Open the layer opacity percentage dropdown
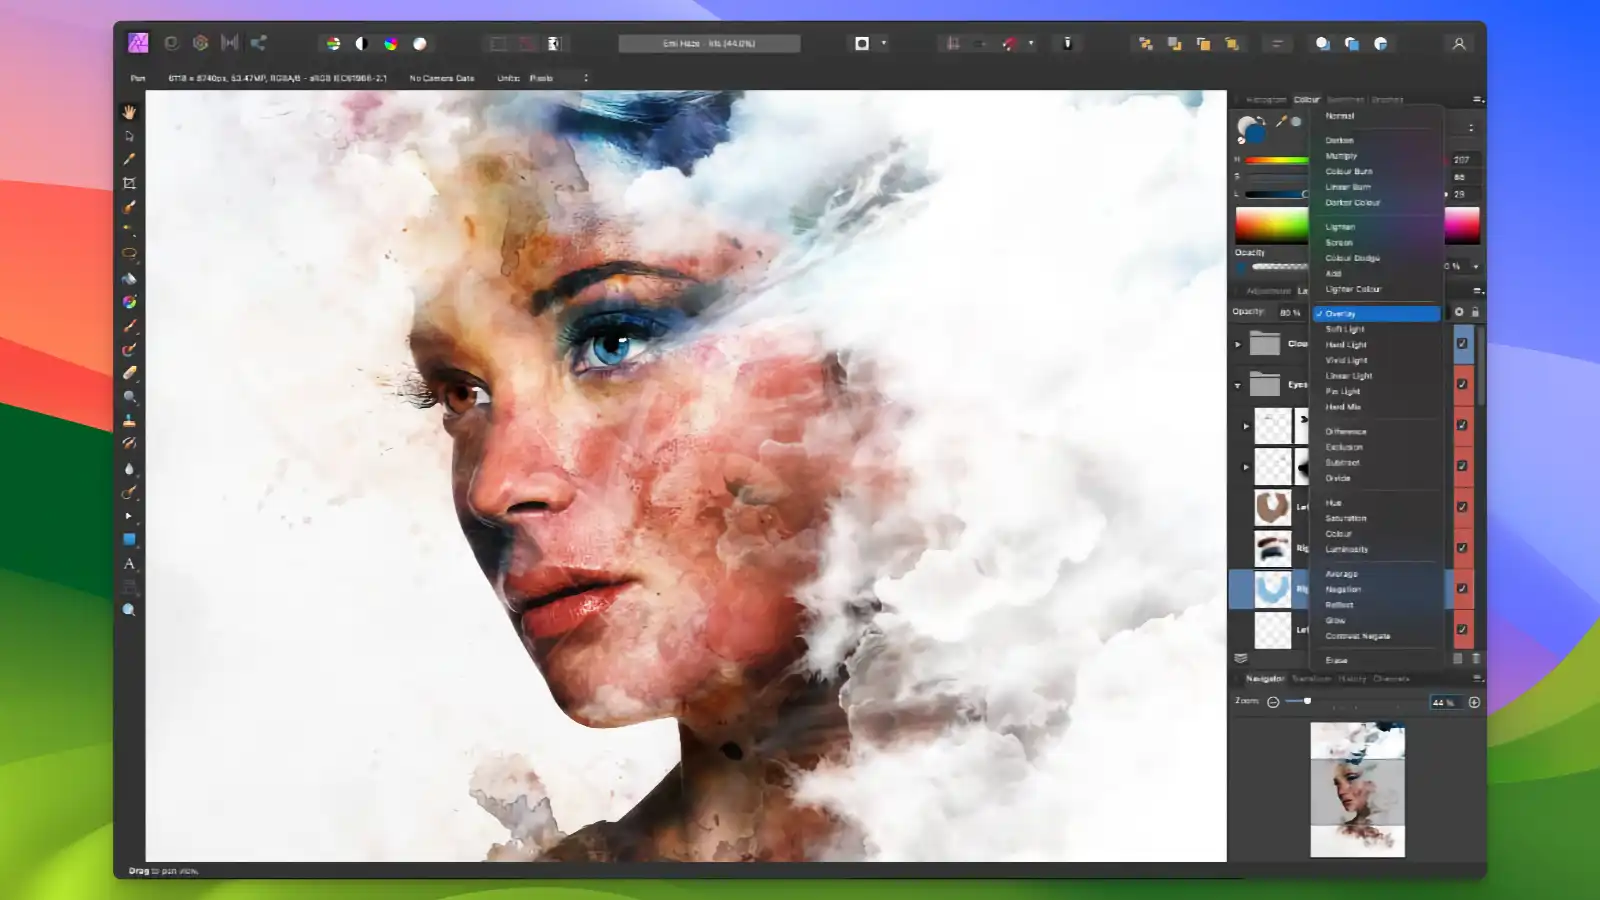 [1290, 312]
